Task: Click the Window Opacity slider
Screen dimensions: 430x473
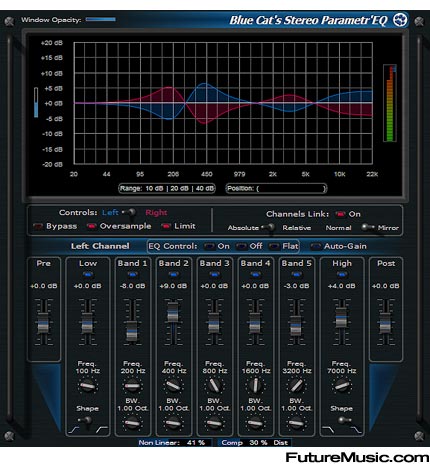Action: coord(101,19)
